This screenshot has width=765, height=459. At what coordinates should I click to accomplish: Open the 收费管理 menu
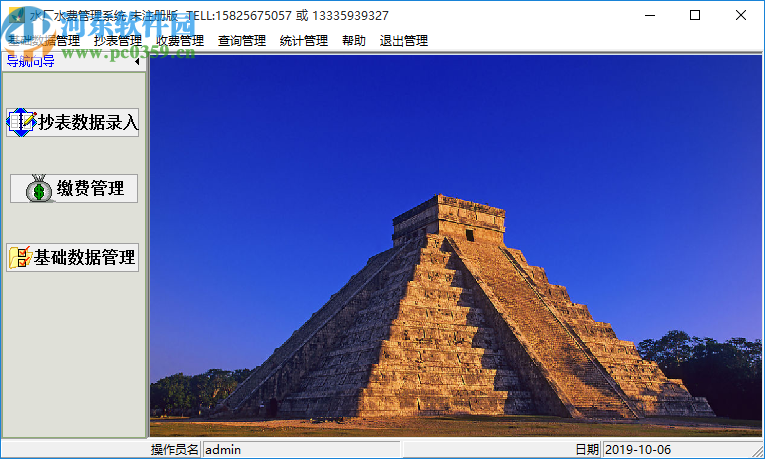[x=180, y=40]
